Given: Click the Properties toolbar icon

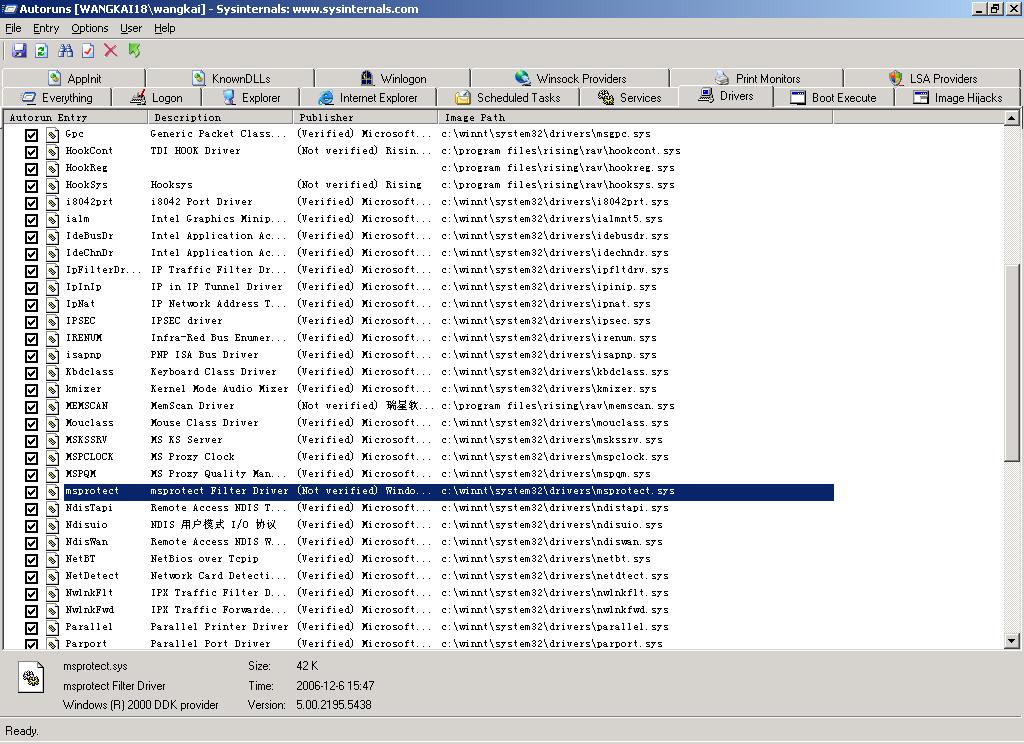Looking at the screenshot, I should click(88, 50).
